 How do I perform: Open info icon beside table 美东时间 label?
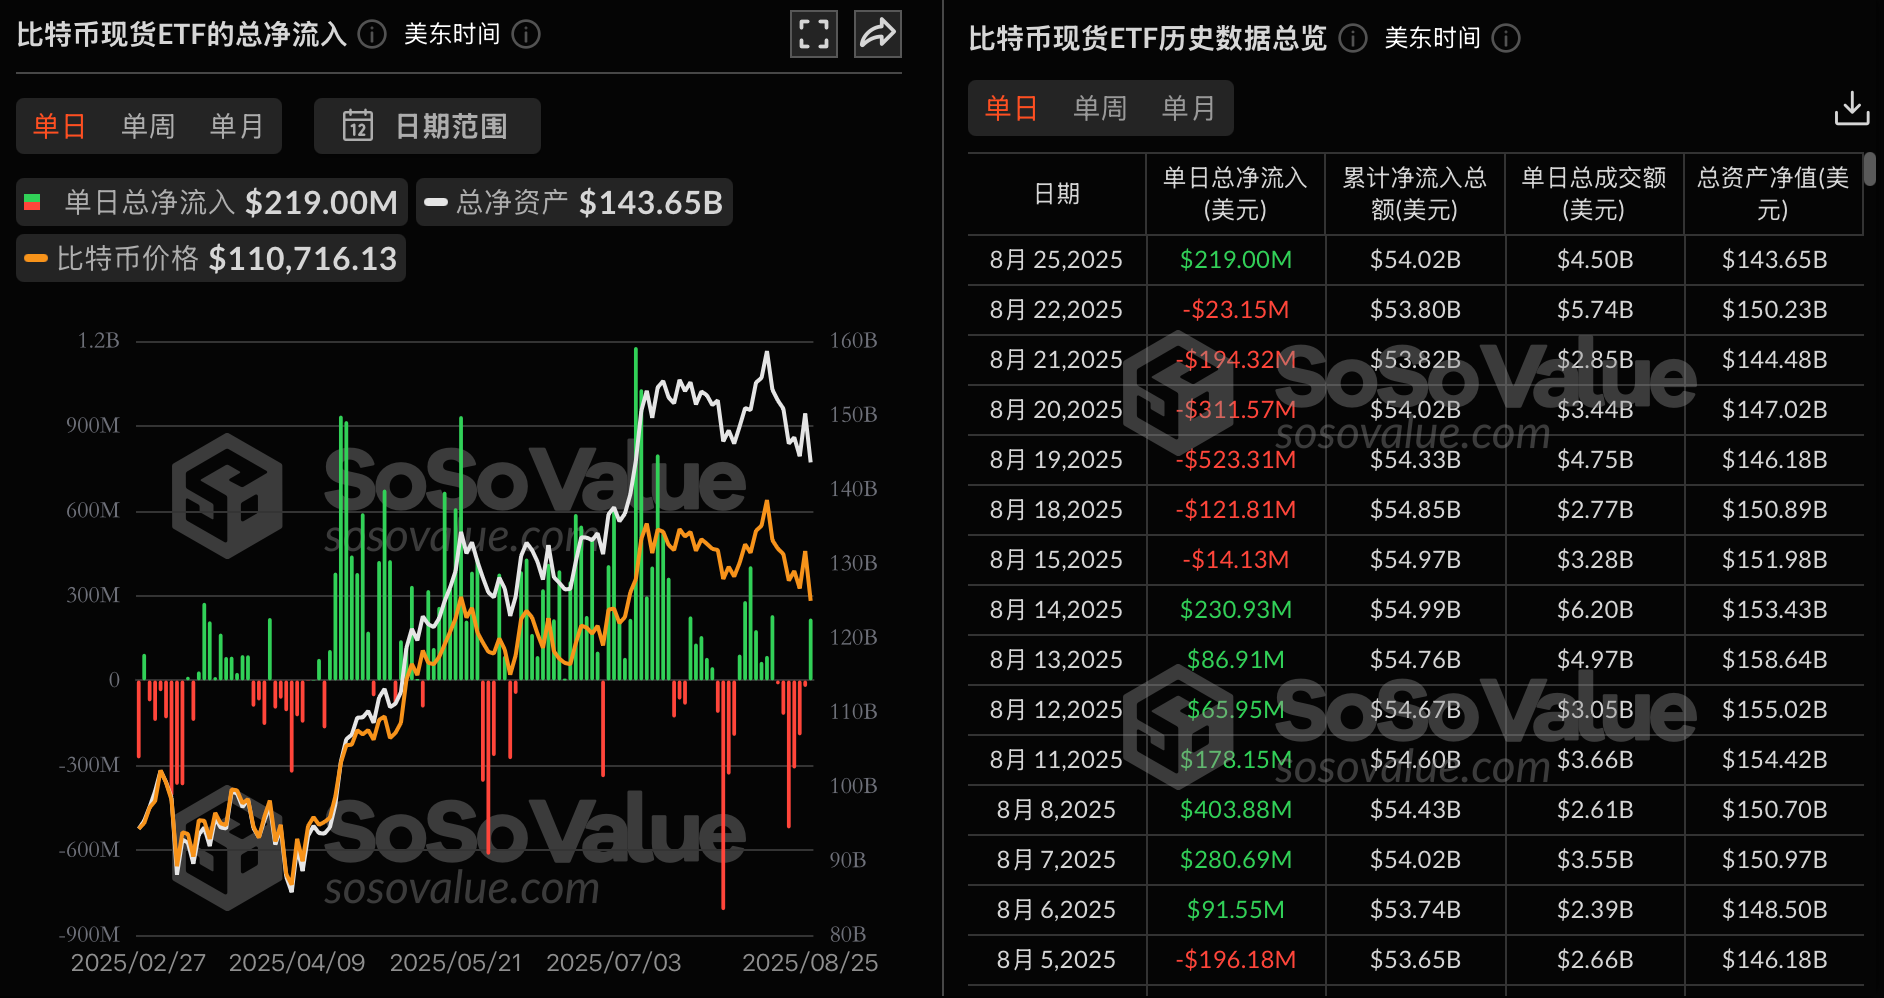click(1506, 38)
